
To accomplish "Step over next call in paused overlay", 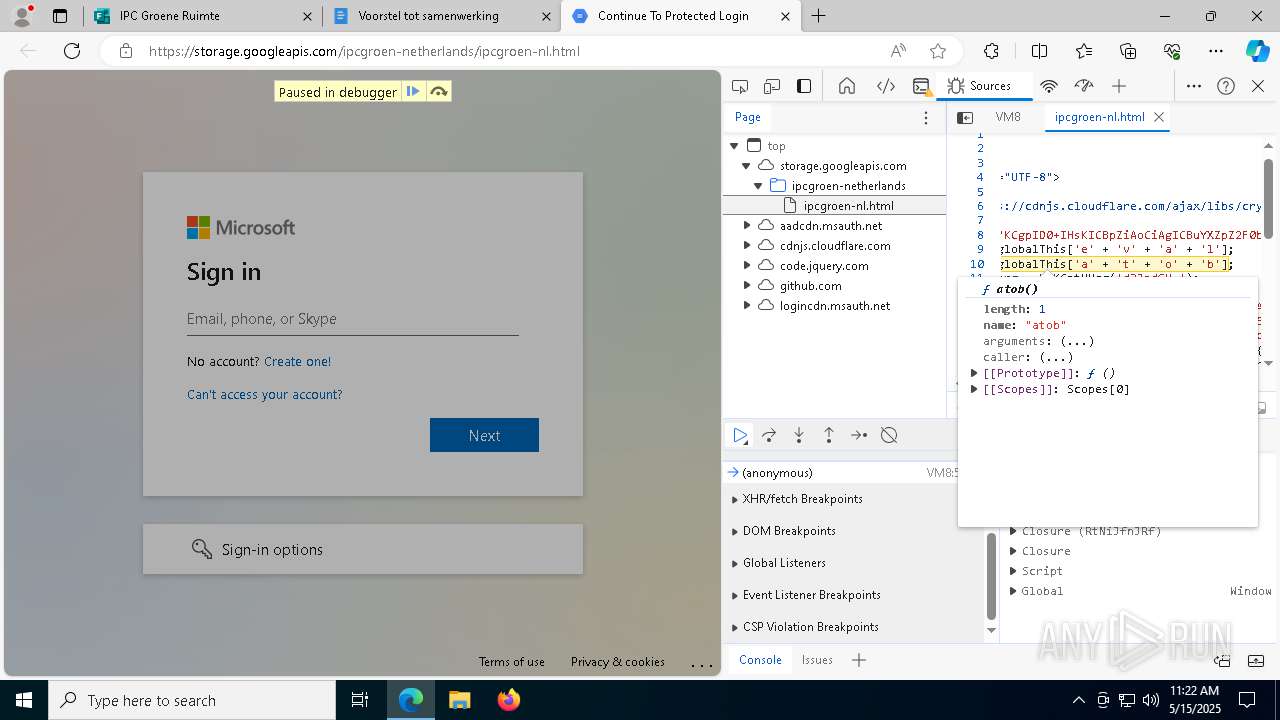I will (x=438, y=92).
